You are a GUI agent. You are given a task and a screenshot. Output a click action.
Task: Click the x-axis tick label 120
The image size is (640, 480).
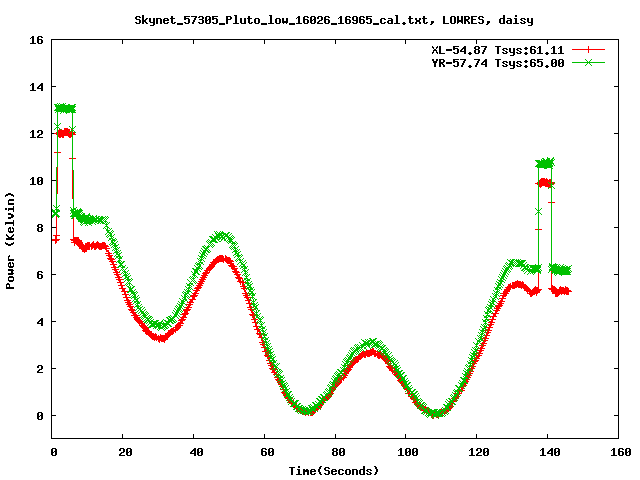click(479, 452)
